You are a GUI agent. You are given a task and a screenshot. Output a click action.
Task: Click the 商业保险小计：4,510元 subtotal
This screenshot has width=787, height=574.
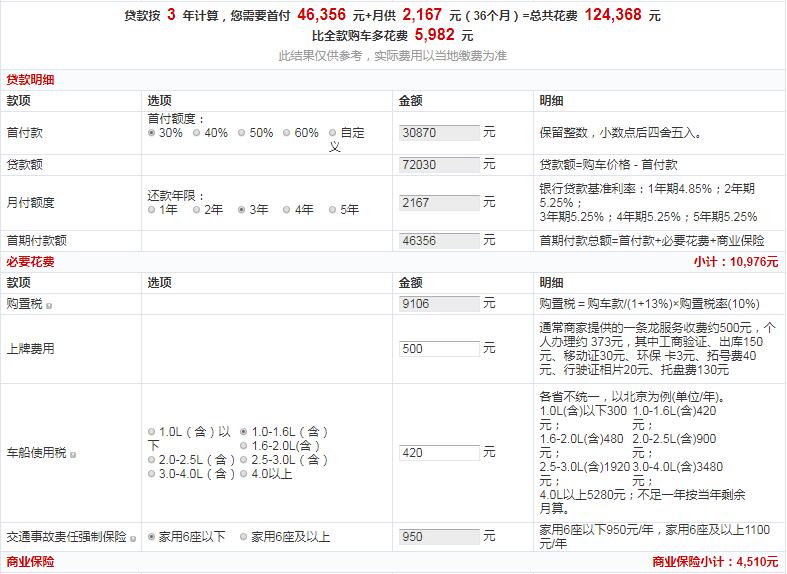click(715, 561)
